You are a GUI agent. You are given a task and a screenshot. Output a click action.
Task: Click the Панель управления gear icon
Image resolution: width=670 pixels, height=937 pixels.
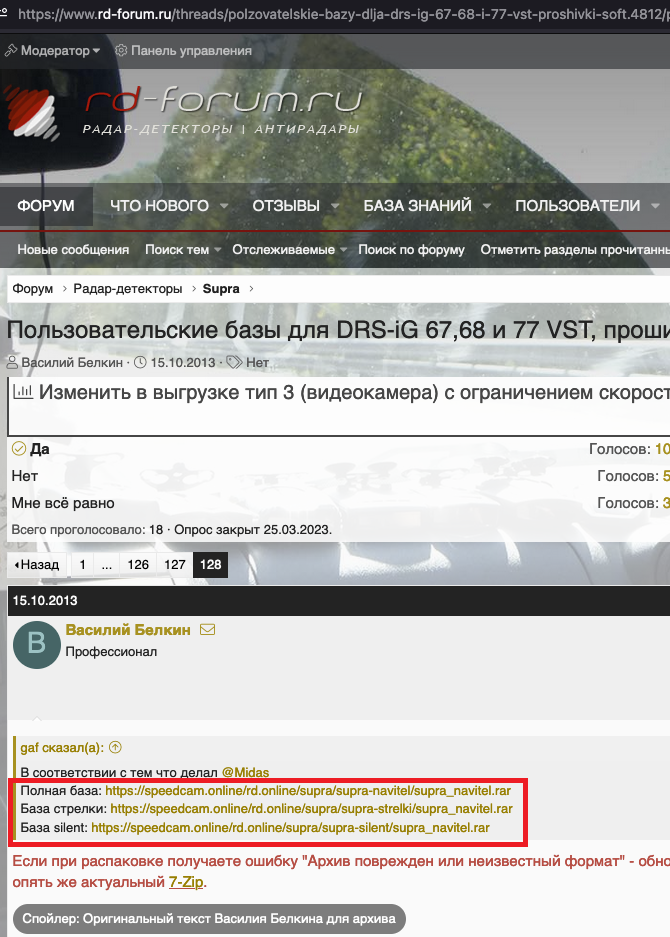[121, 50]
